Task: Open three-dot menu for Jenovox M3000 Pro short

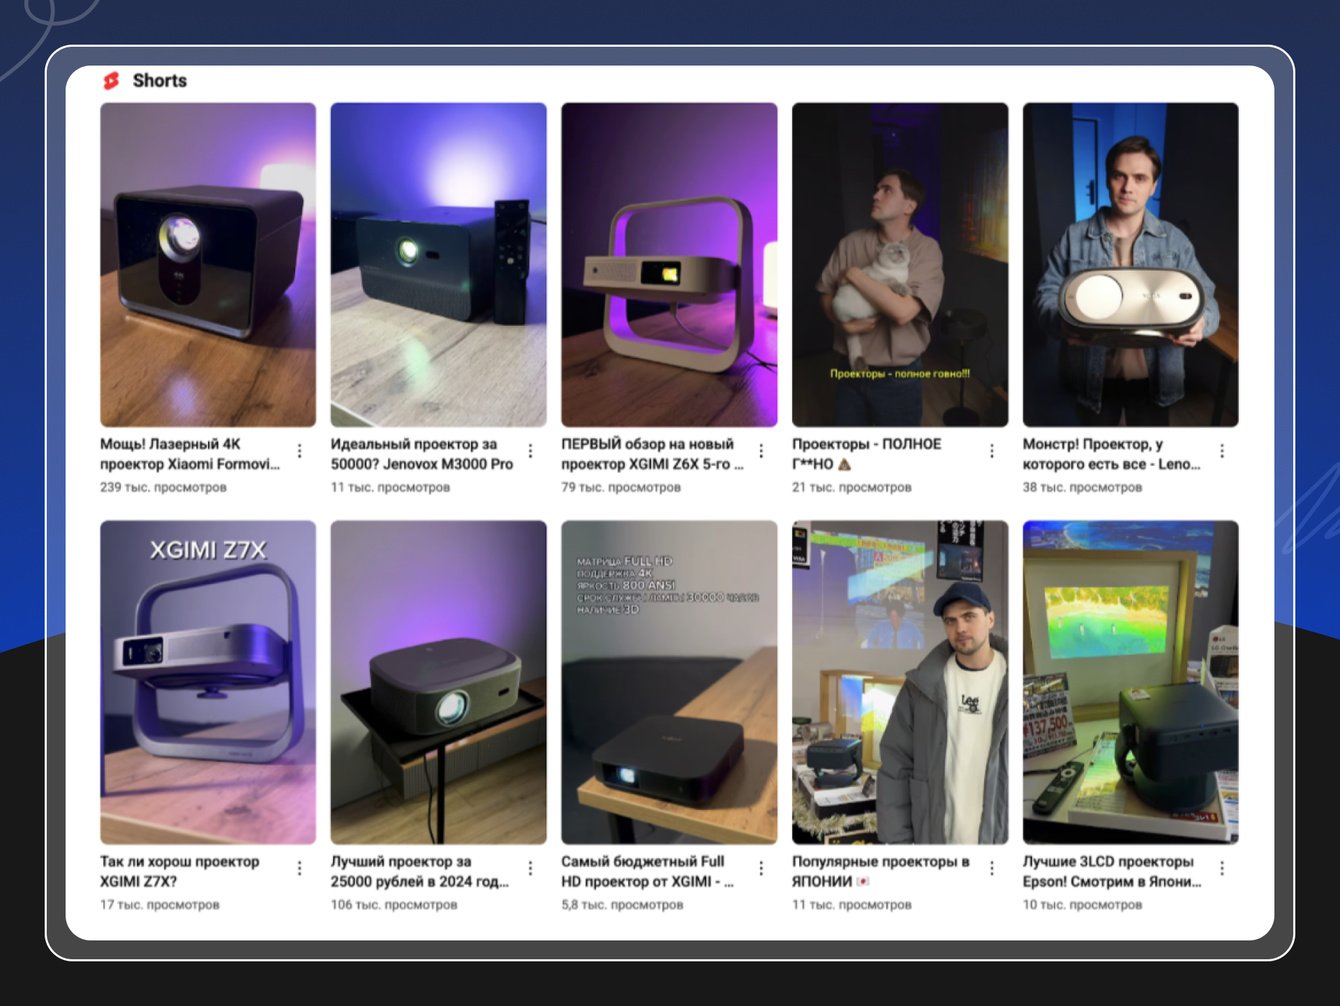Action: pyautogui.click(x=530, y=452)
